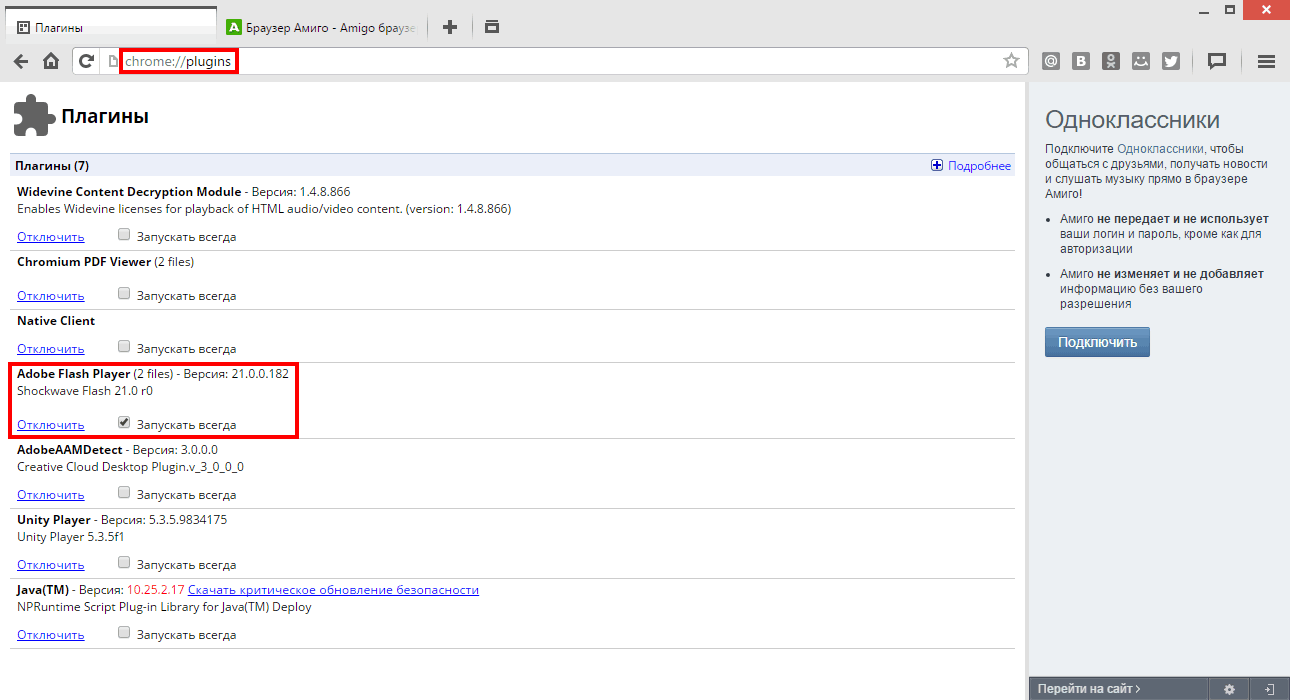Click Отключить for Unity Player
The image size is (1290, 700).
[x=51, y=565]
